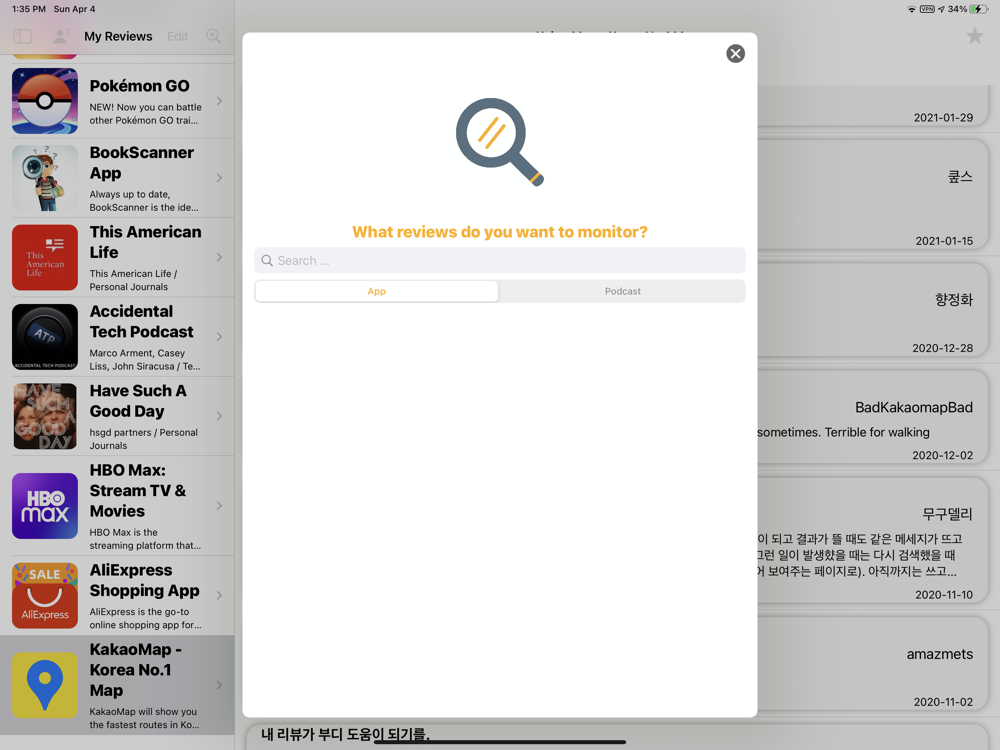
Task: Expand Accidental Tech Podcast row chevron
Action: [219, 337]
